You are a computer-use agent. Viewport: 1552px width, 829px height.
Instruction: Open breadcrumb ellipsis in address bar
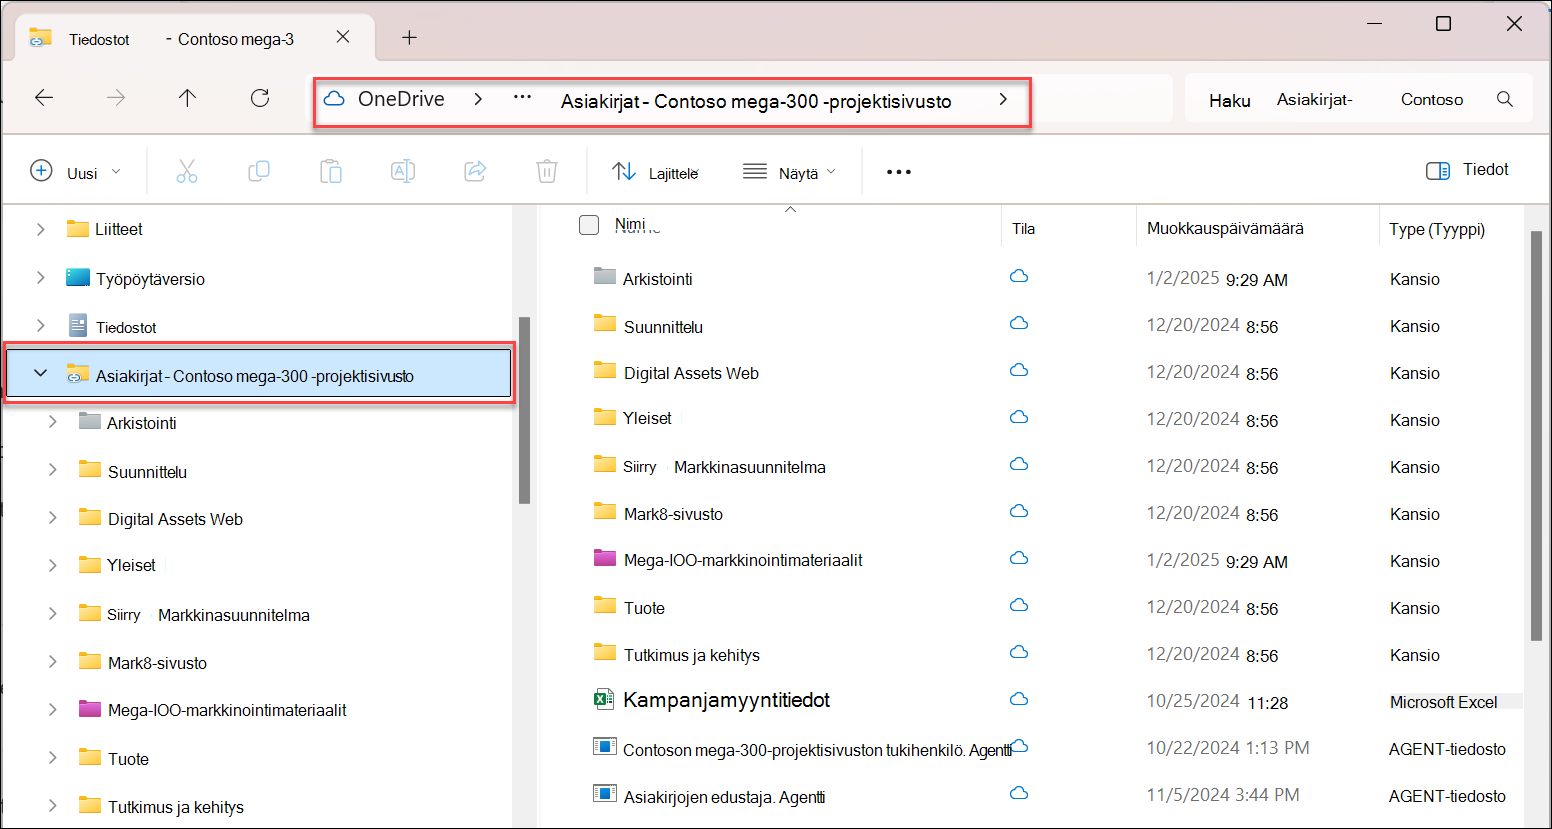[x=522, y=98]
